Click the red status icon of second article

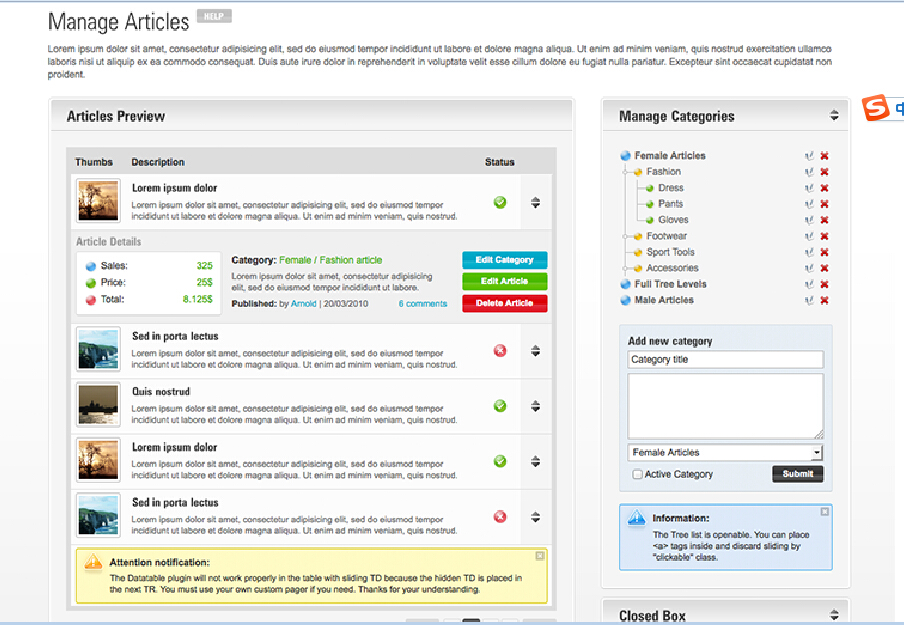(x=500, y=350)
